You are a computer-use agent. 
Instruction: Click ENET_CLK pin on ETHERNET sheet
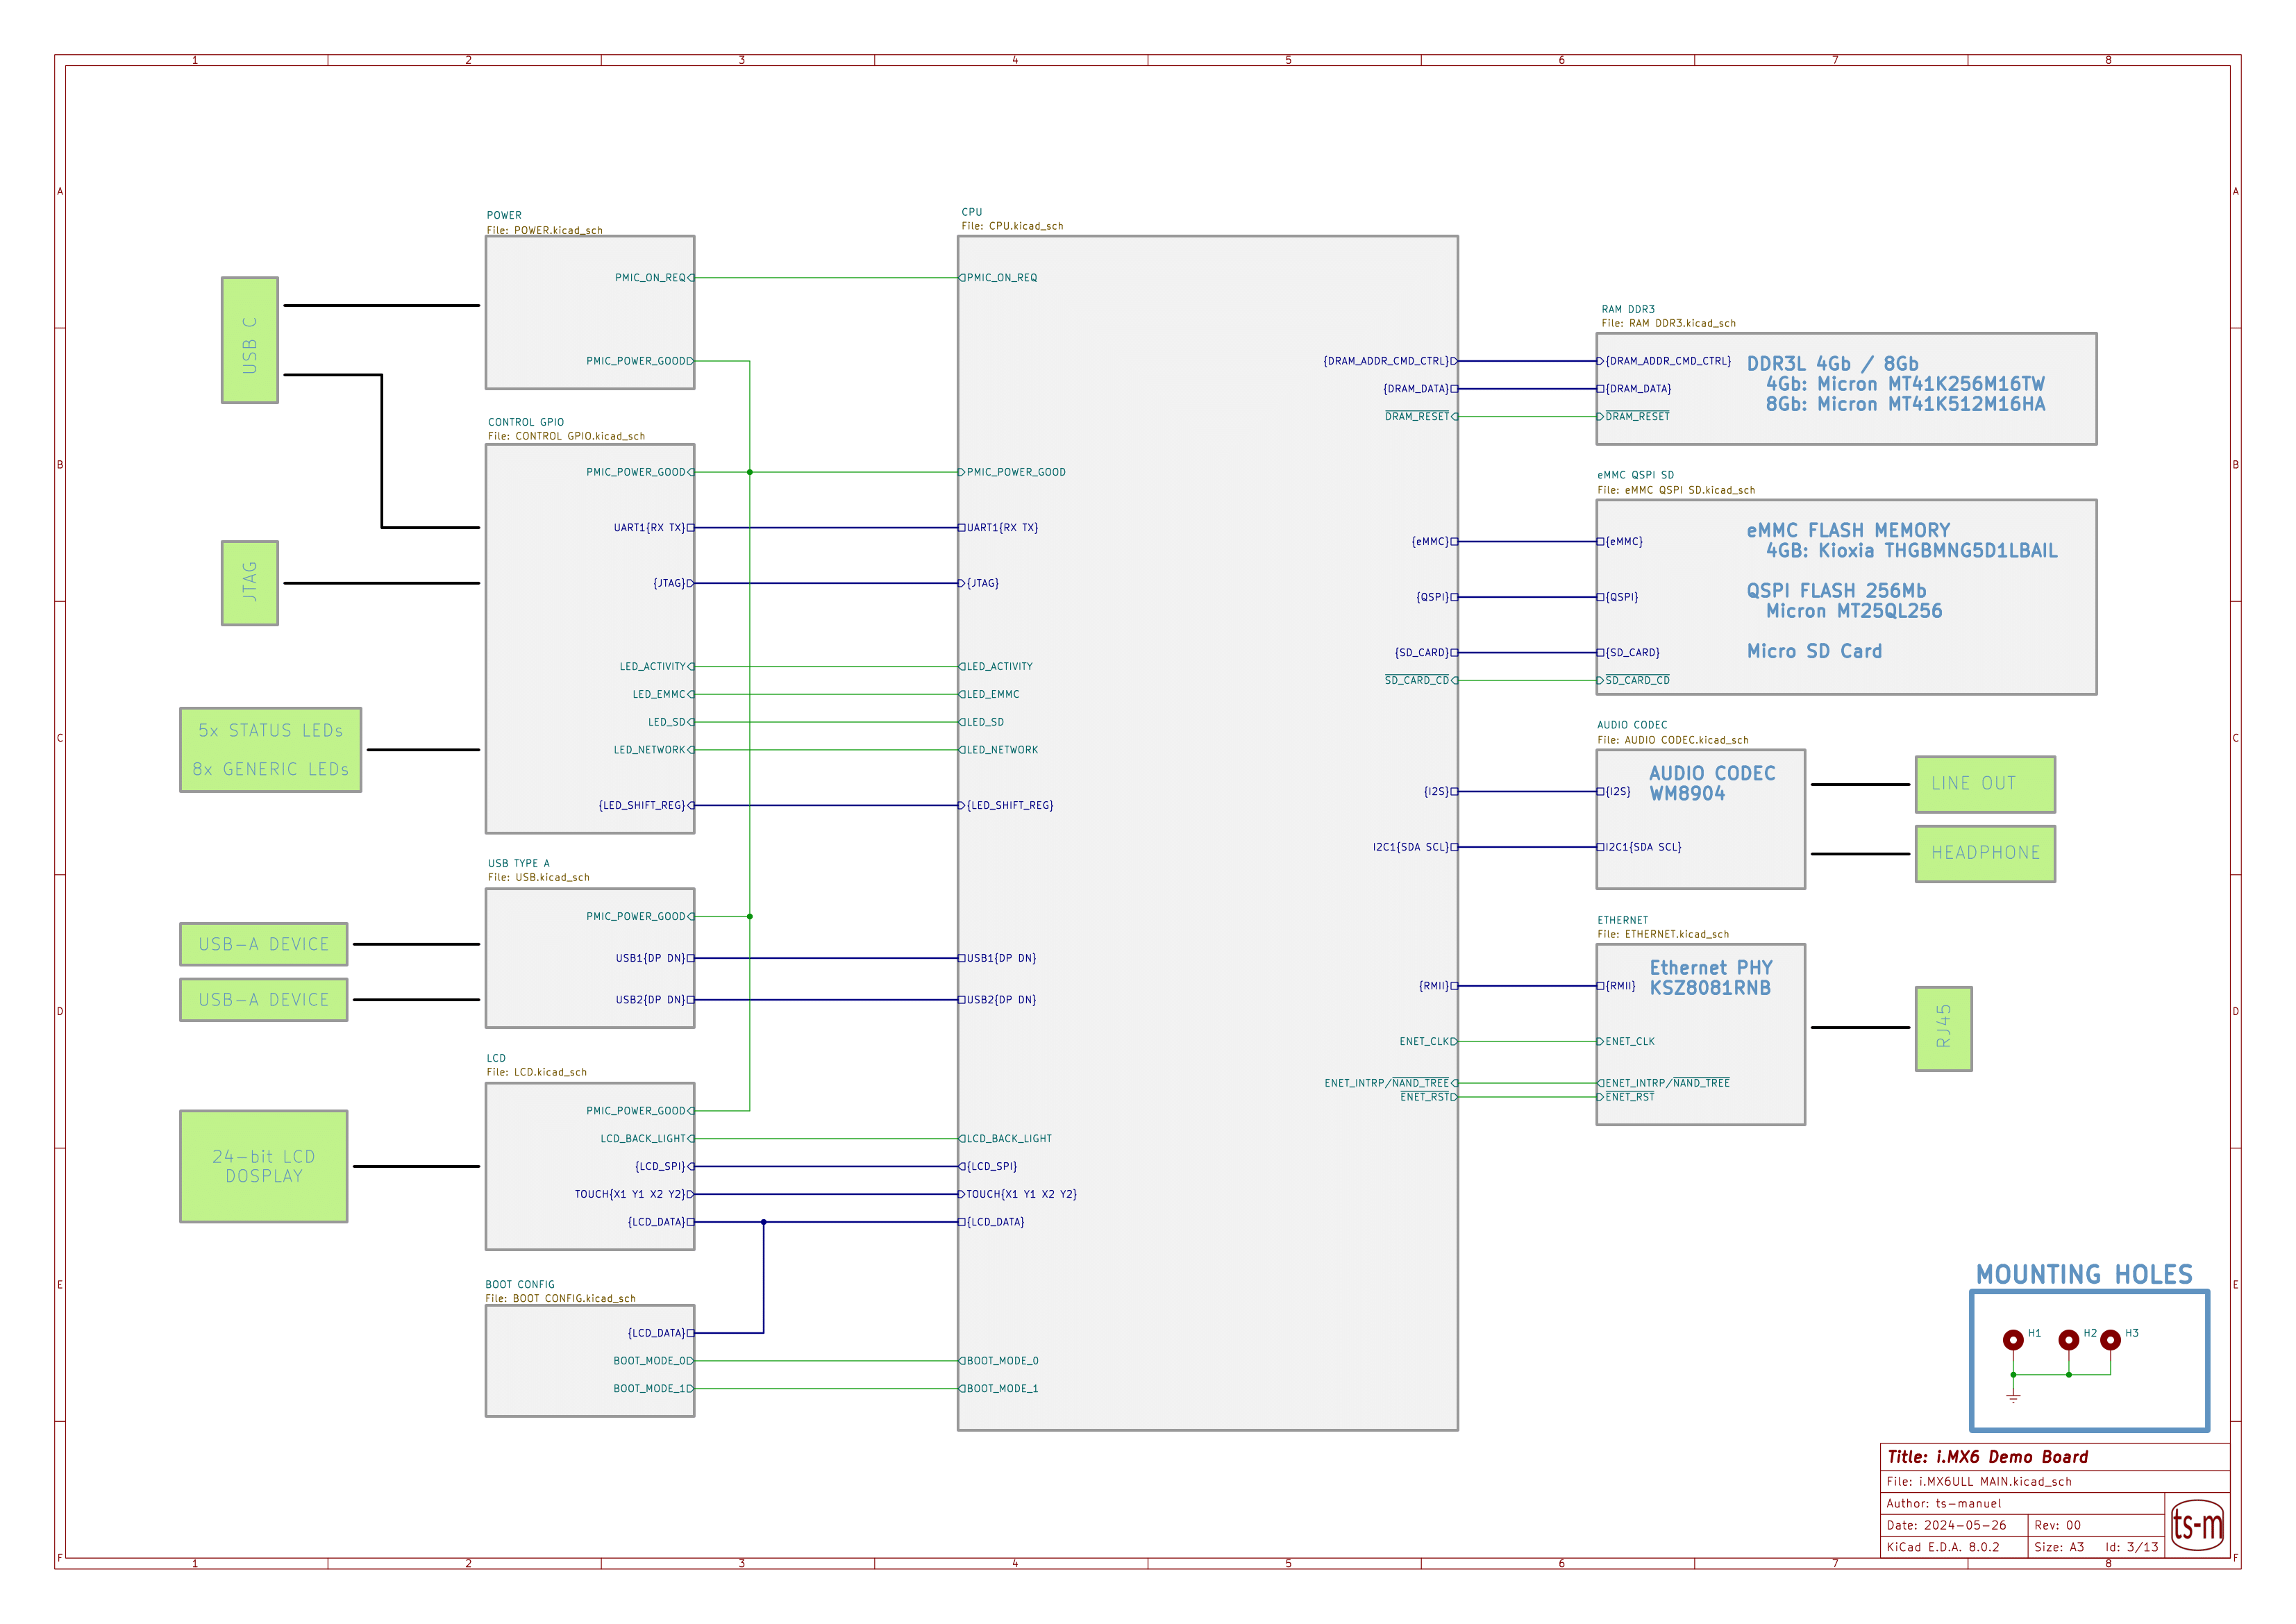(x=1627, y=1042)
